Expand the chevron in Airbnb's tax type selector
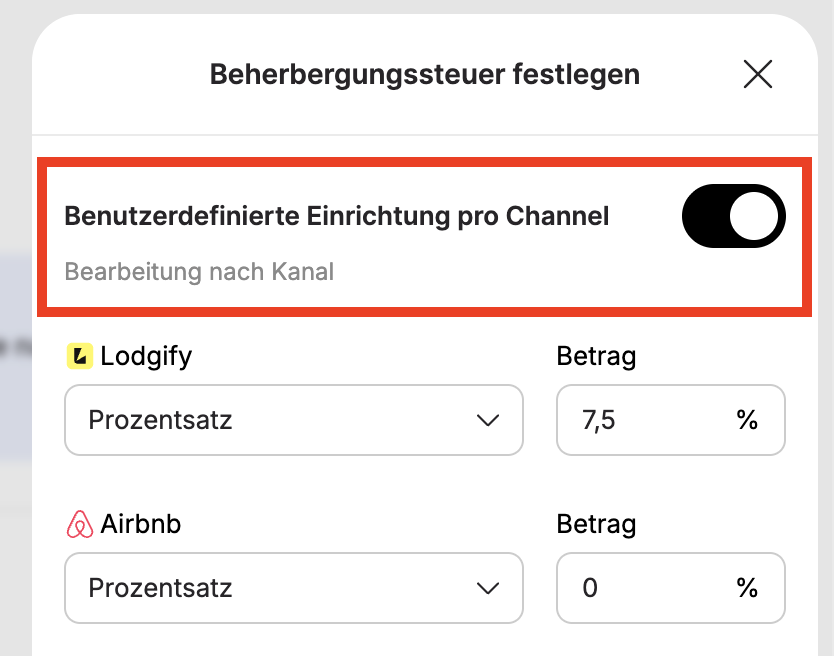Screen dimensions: 834x656 488,588
